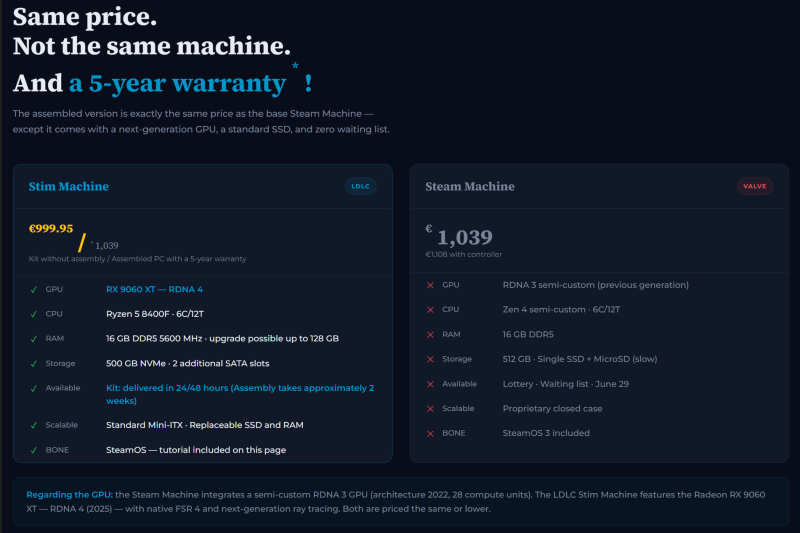
Task: Click the red X beside Lottery Waiting list row
Action: pyautogui.click(x=430, y=384)
